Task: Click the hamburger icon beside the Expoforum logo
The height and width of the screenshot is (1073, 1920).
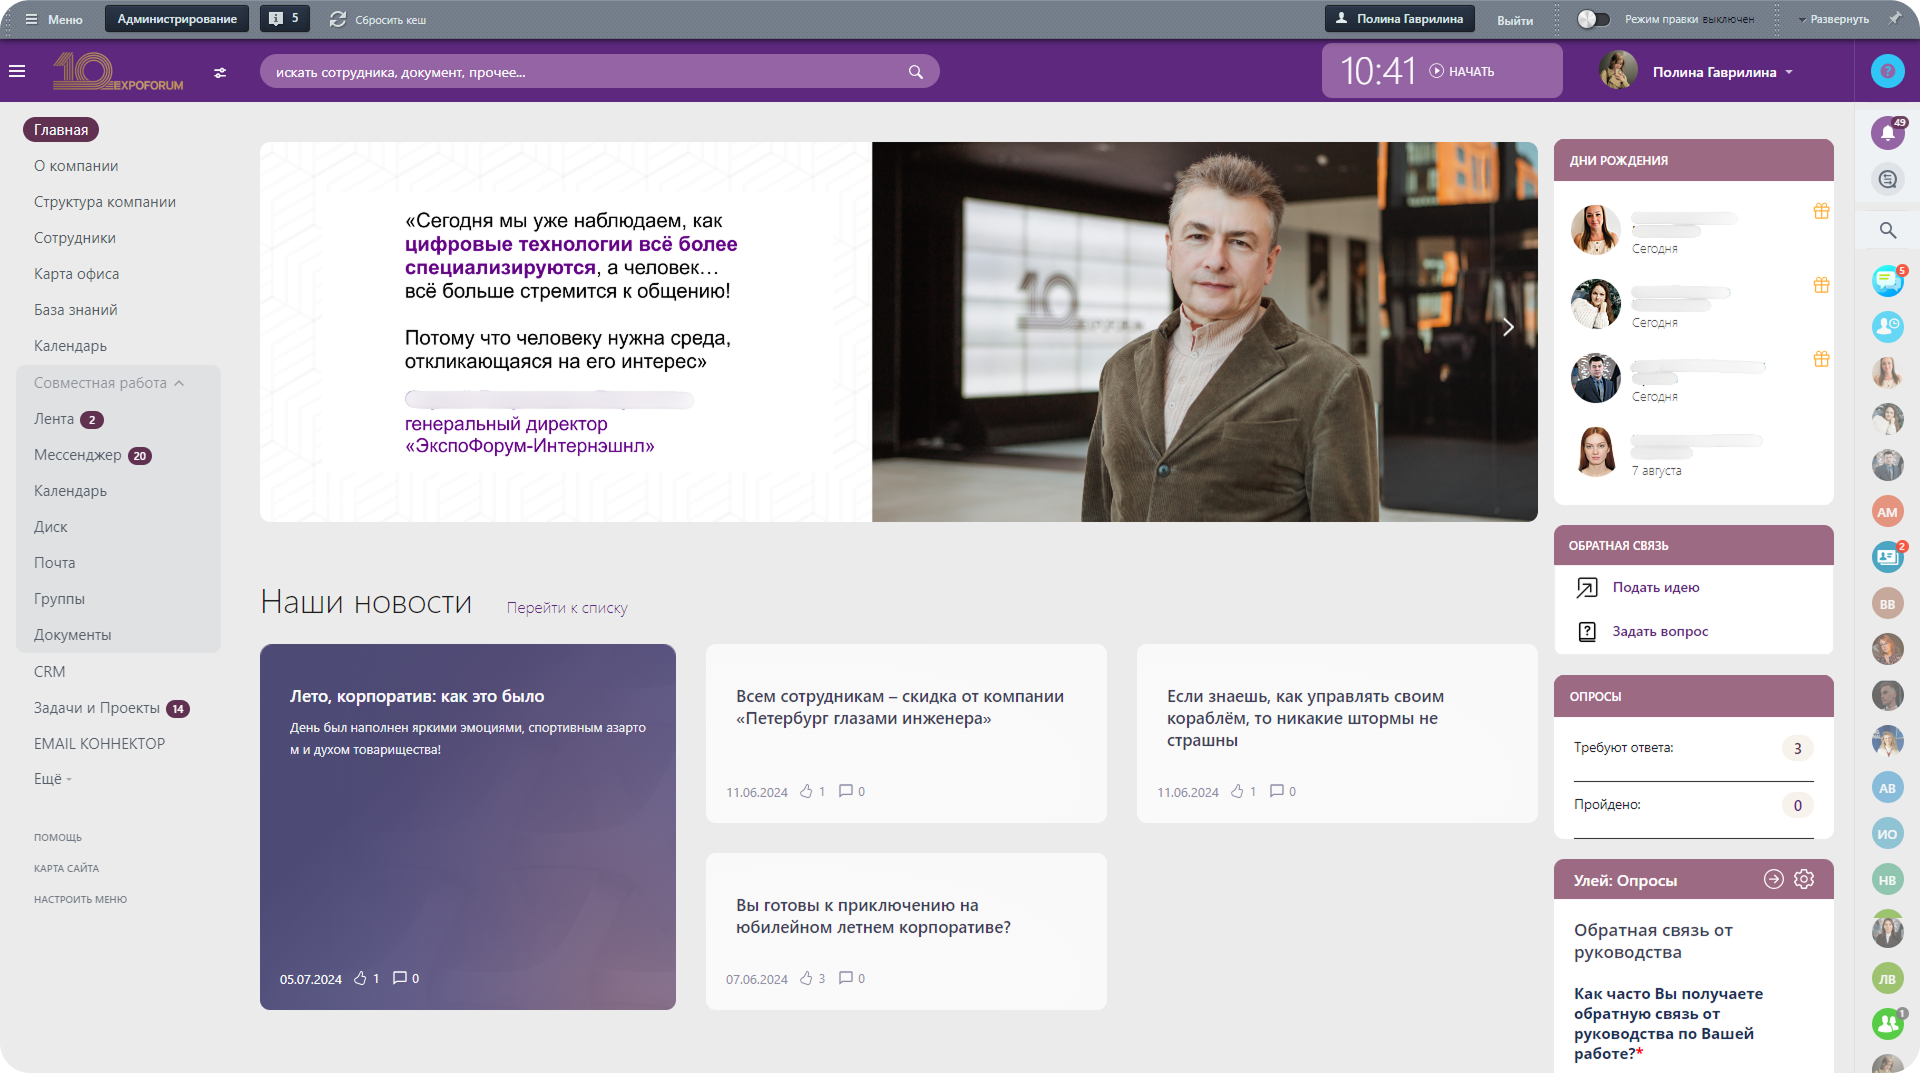Action: 17,72
